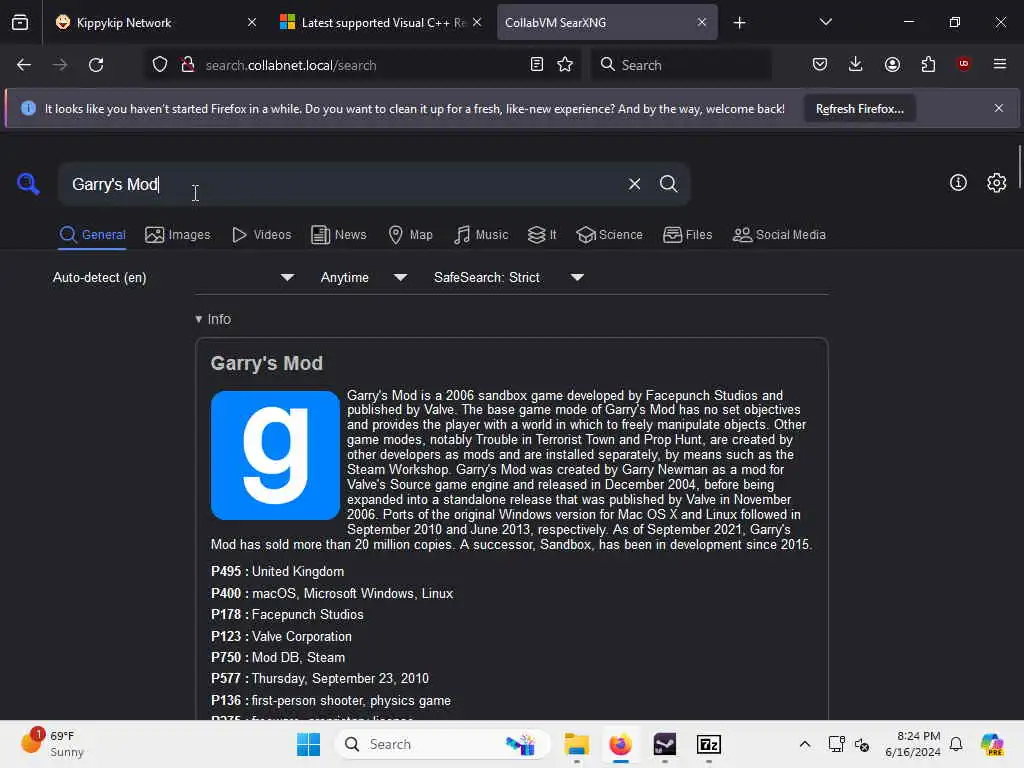The height and width of the screenshot is (768, 1024).
Task: Click the Garry's Mod infobox heading
Action: click(266, 363)
